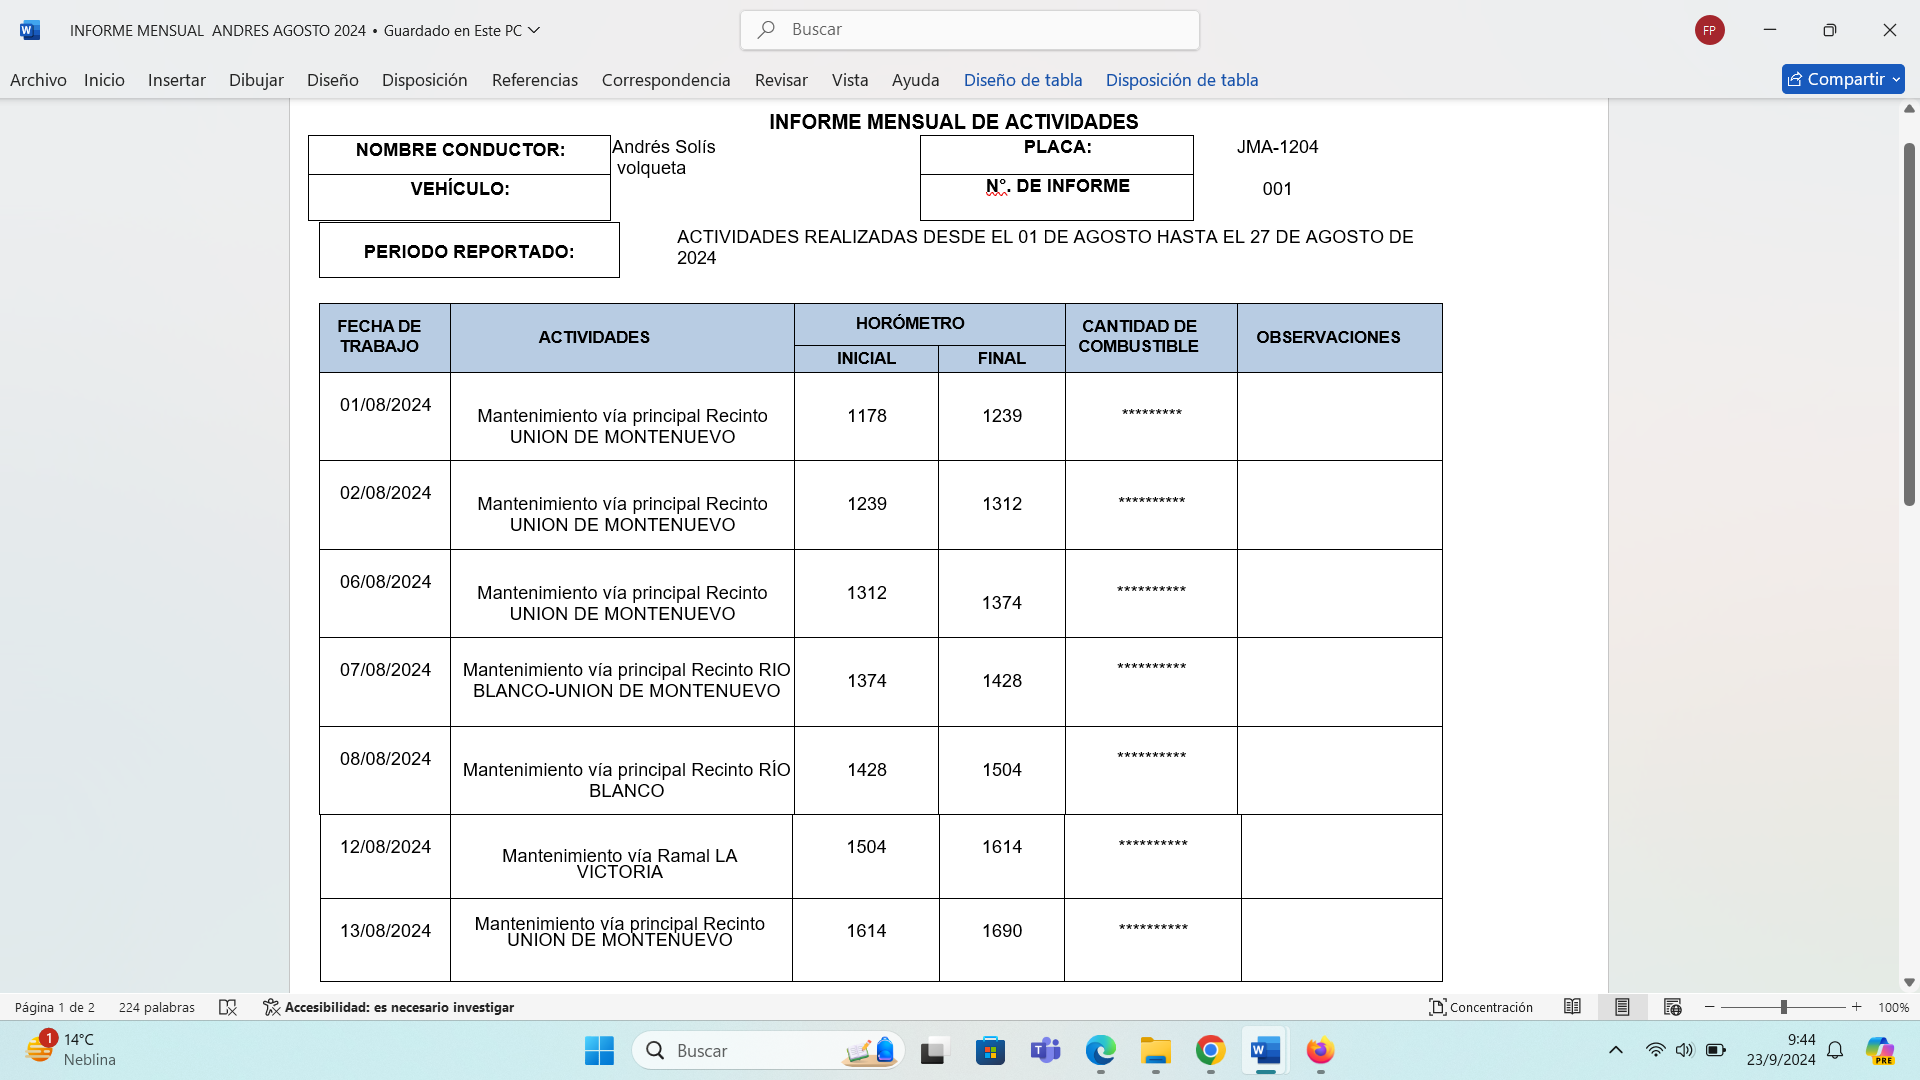1920x1080 pixels.
Task: Click the Buscar search box in title bar
Action: coord(970,30)
